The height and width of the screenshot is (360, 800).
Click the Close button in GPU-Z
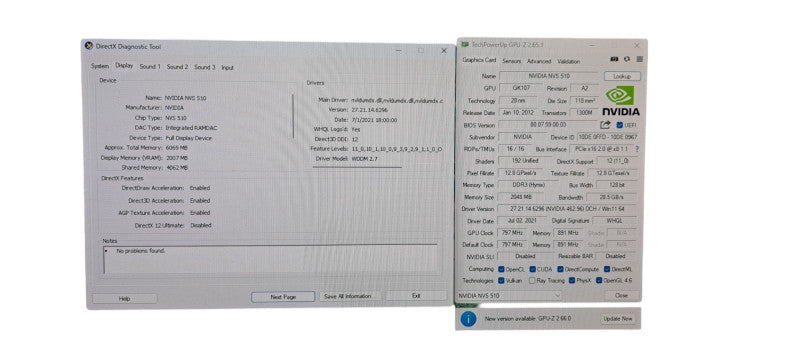tap(621, 295)
